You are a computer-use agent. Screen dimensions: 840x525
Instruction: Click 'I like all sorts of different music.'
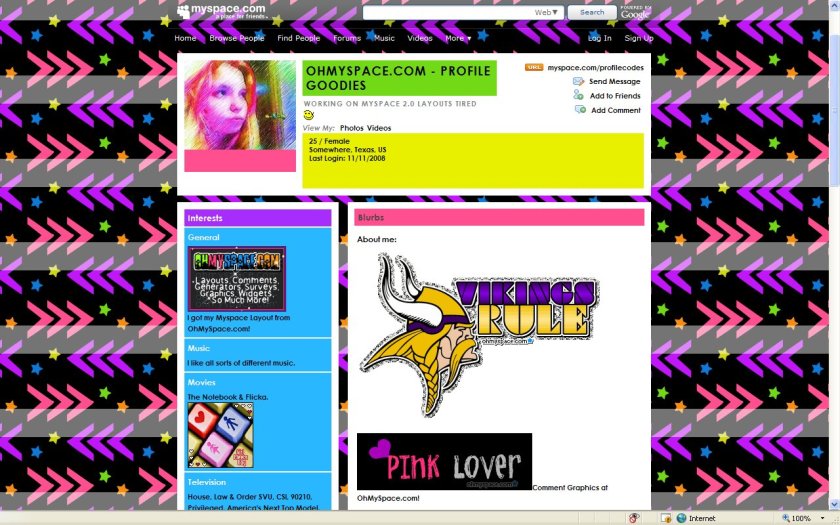click(241, 363)
